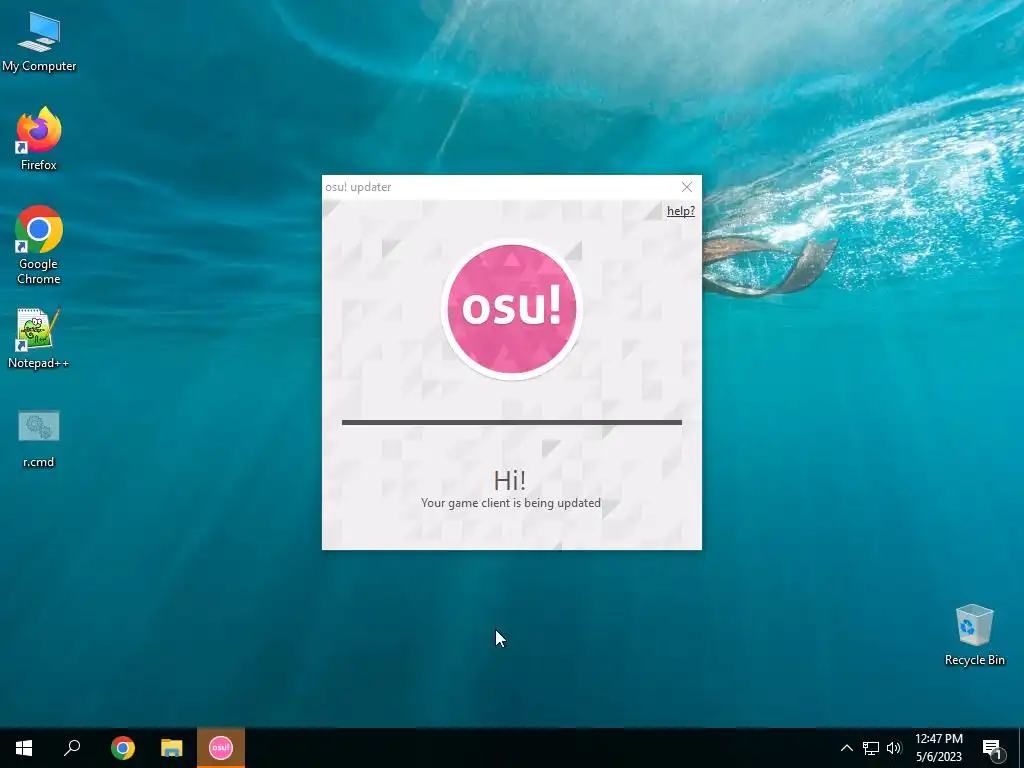Open the network status tray icon

coord(871,748)
